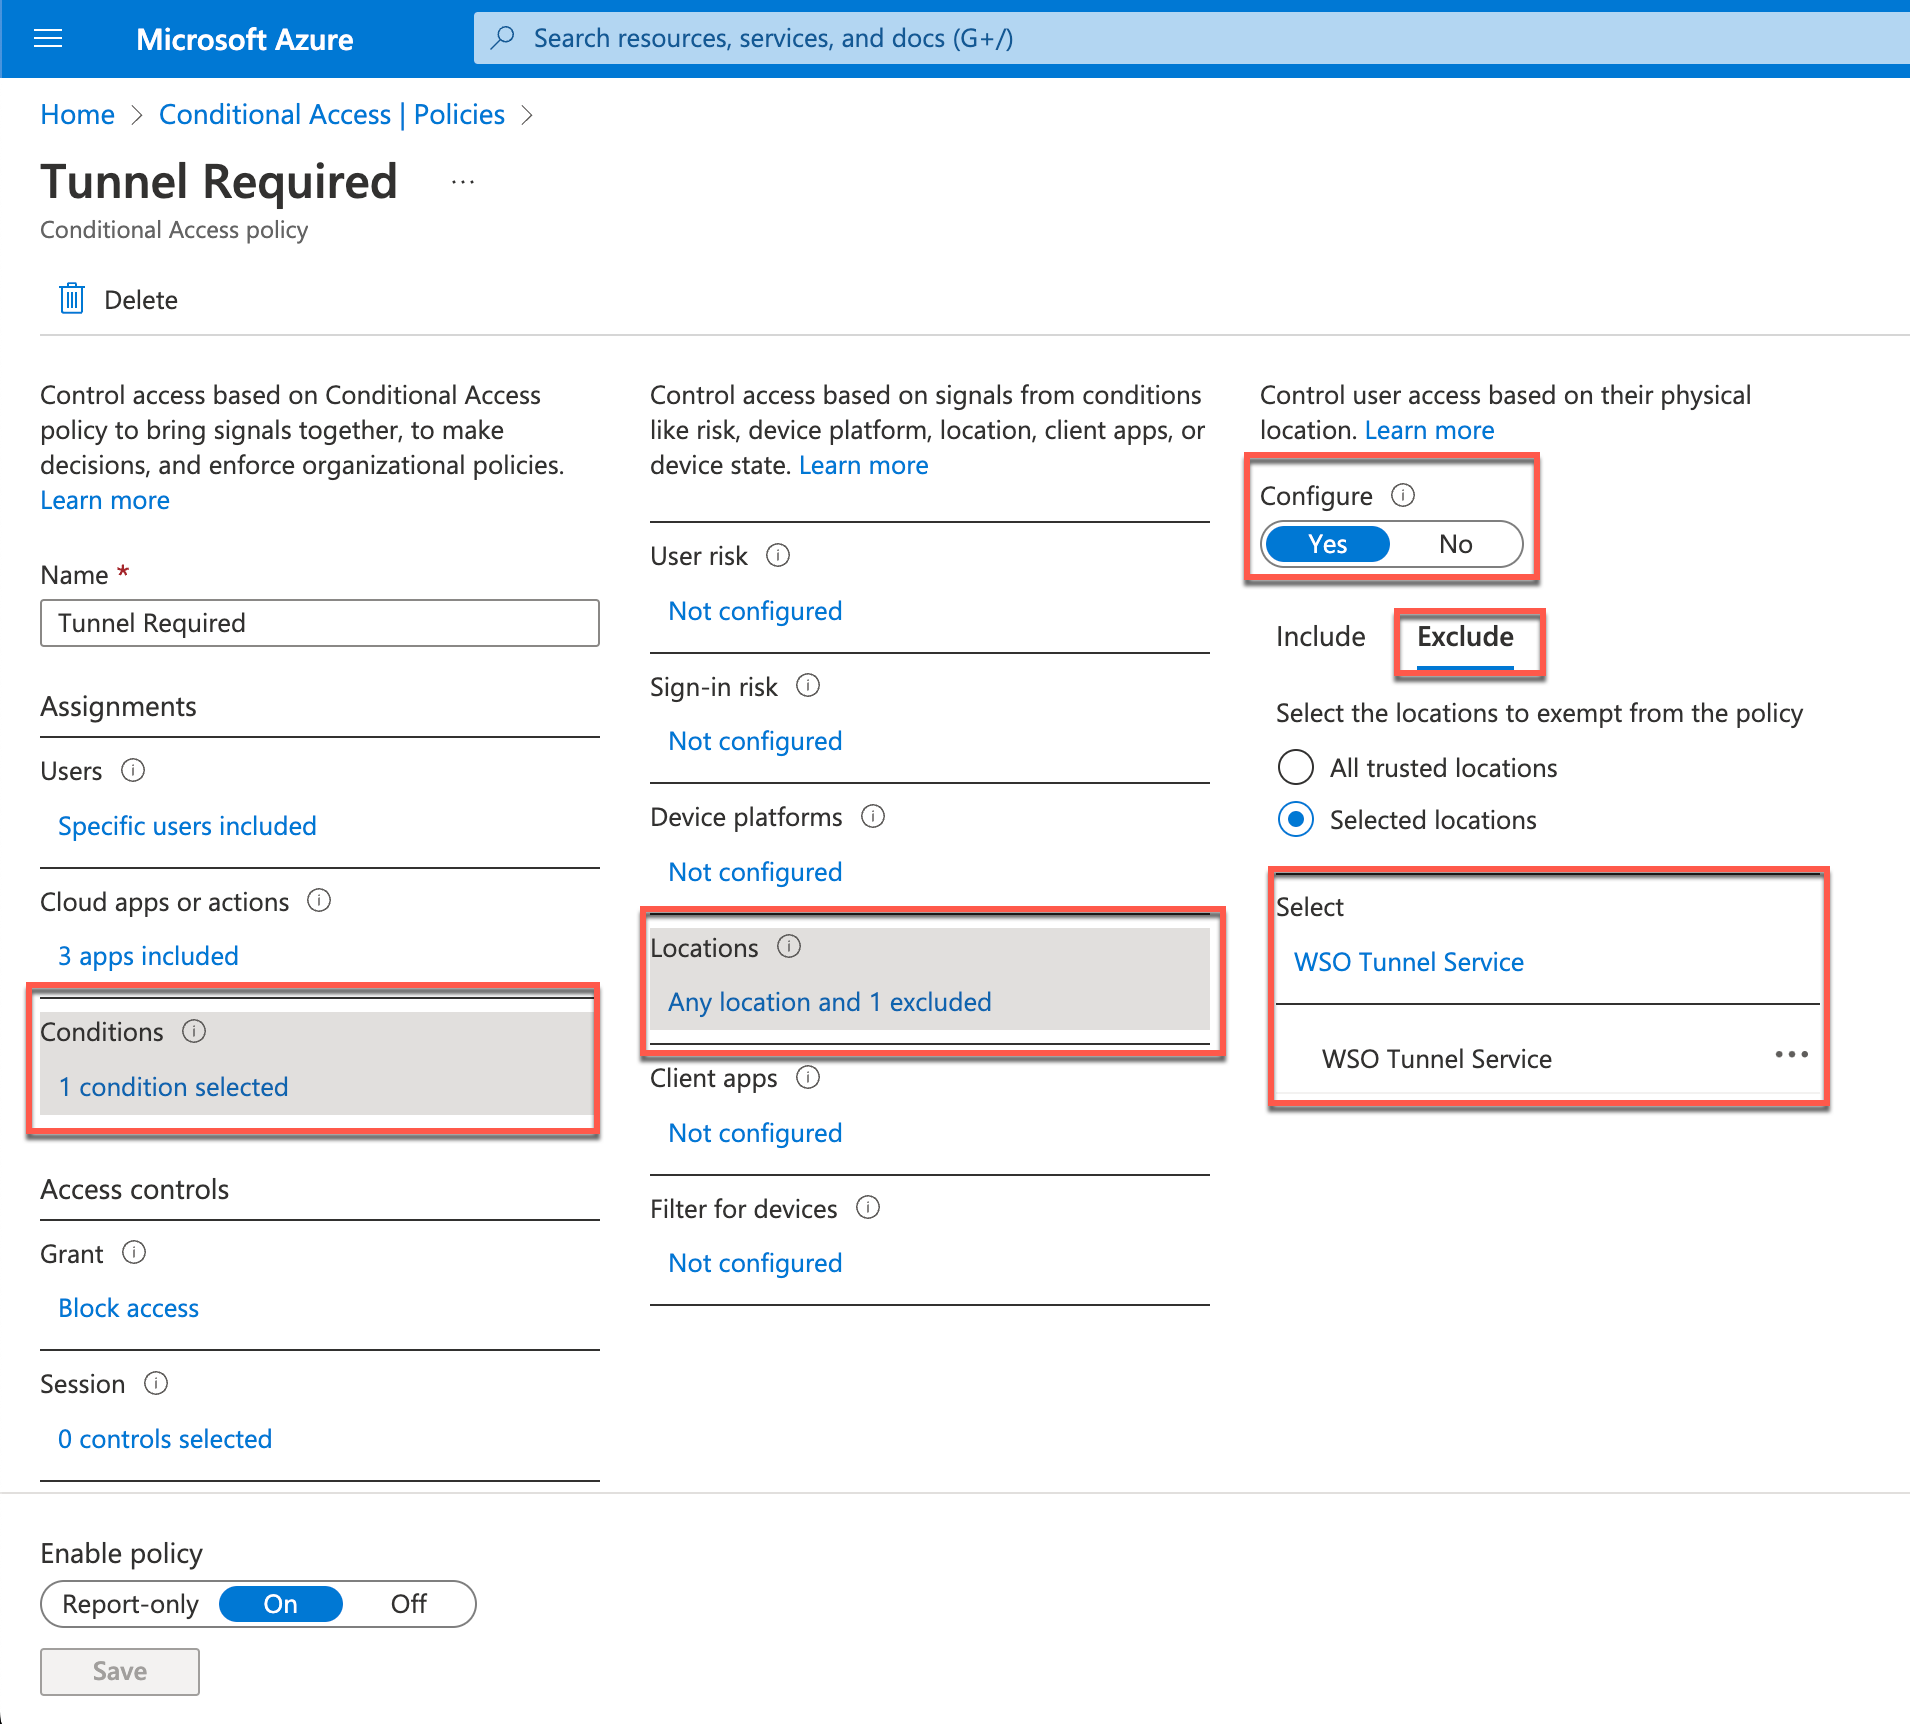The image size is (1910, 1724).
Task: View the Cloud apps or actions info tooltip
Action: point(319,901)
